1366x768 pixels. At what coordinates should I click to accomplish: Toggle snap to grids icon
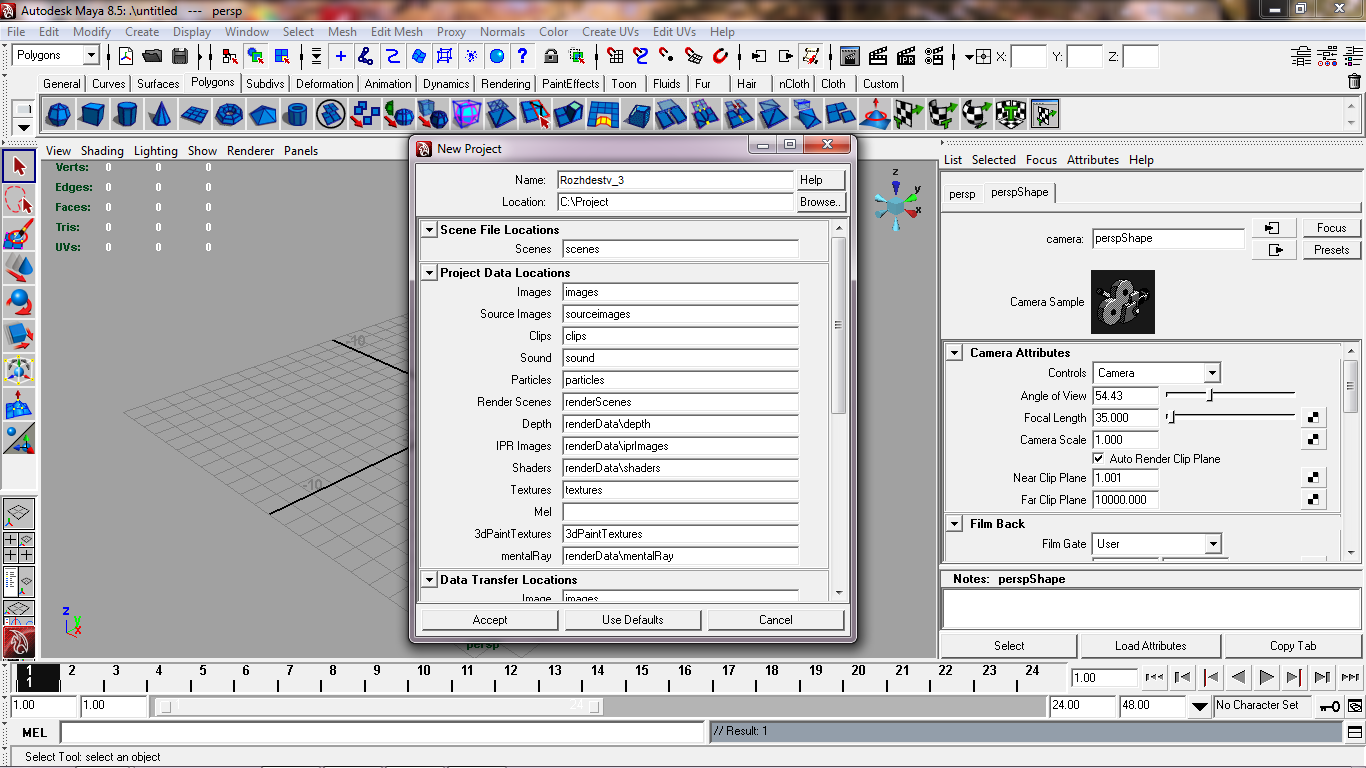click(x=615, y=56)
